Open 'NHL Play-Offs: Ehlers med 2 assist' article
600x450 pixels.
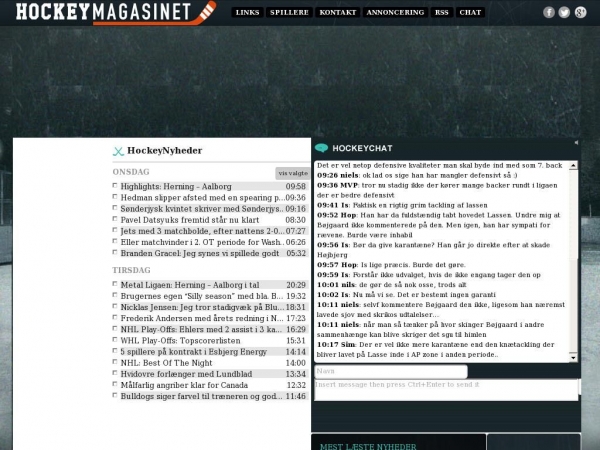click(x=202, y=329)
